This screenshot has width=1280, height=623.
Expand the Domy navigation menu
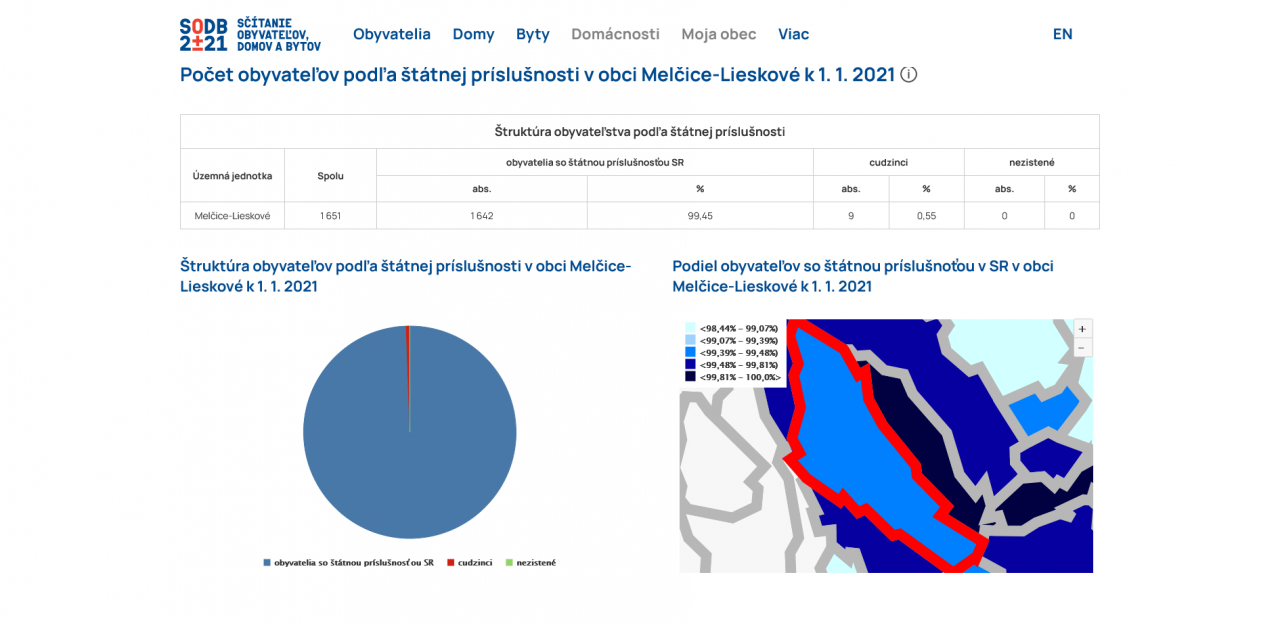[473, 34]
